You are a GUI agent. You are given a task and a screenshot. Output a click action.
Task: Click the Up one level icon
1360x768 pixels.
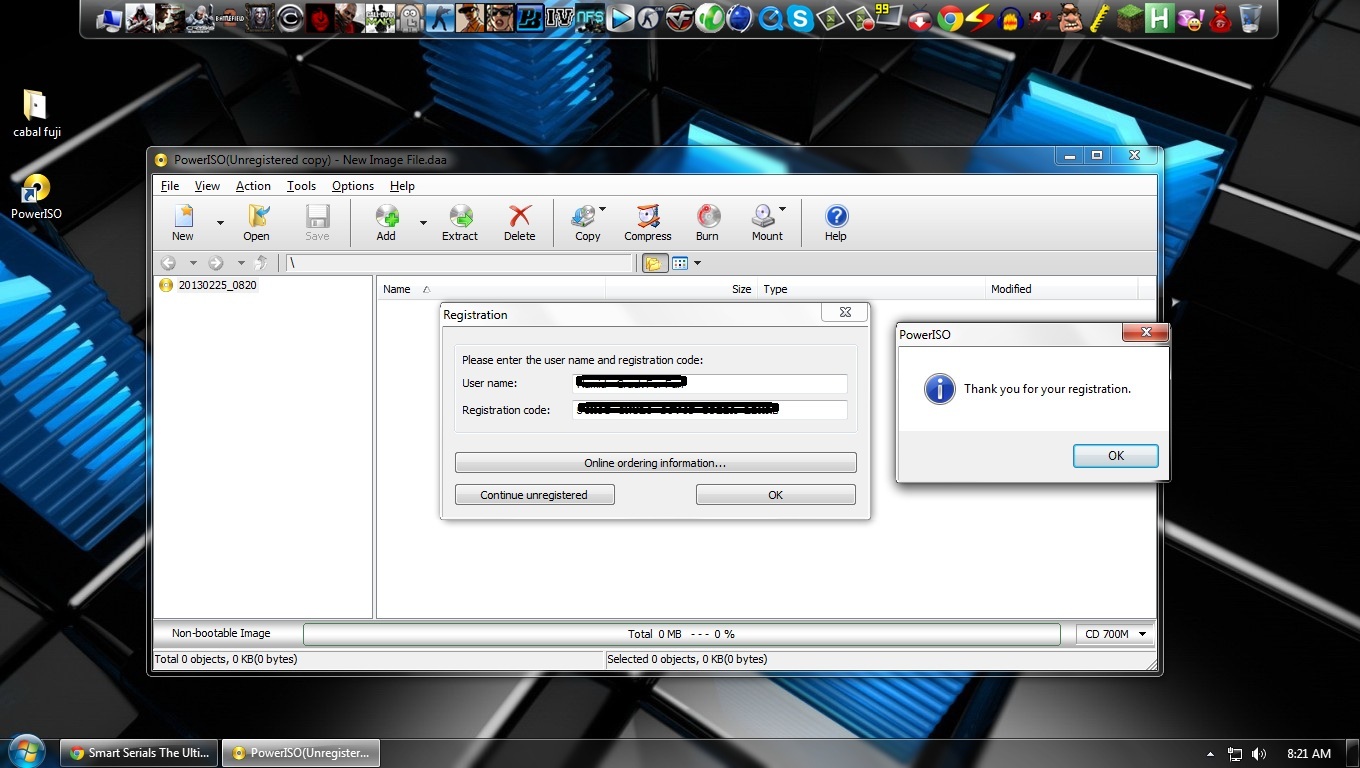261,263
